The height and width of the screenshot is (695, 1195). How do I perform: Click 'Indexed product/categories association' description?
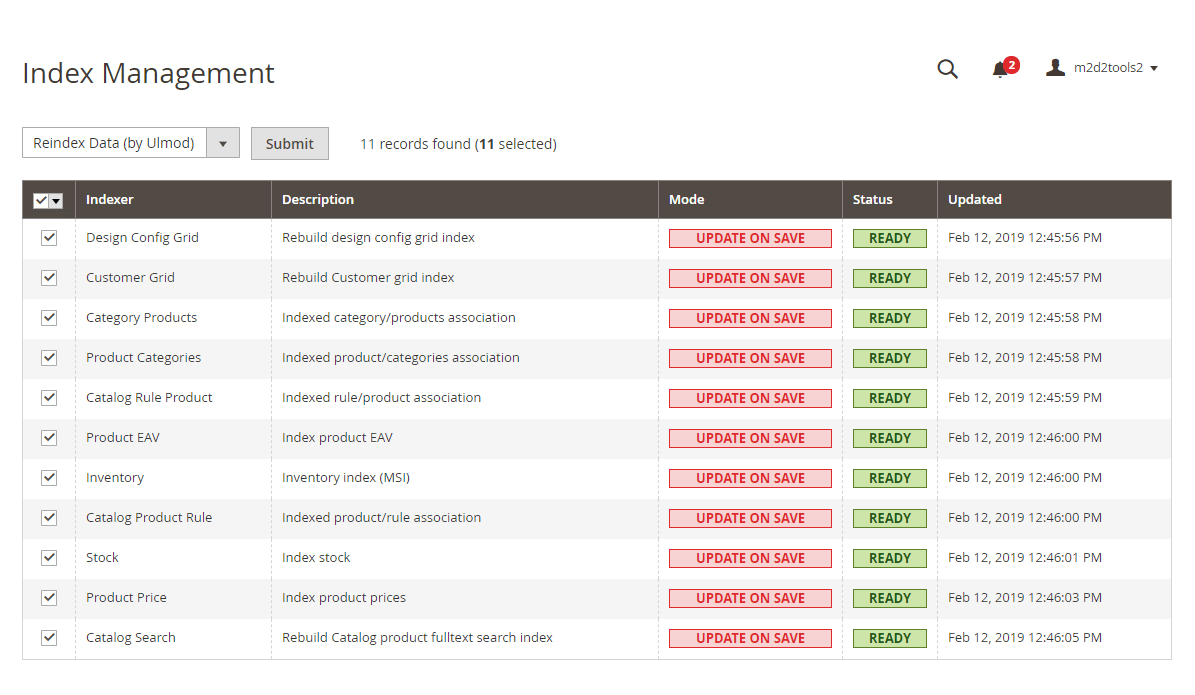click(401, 357)
